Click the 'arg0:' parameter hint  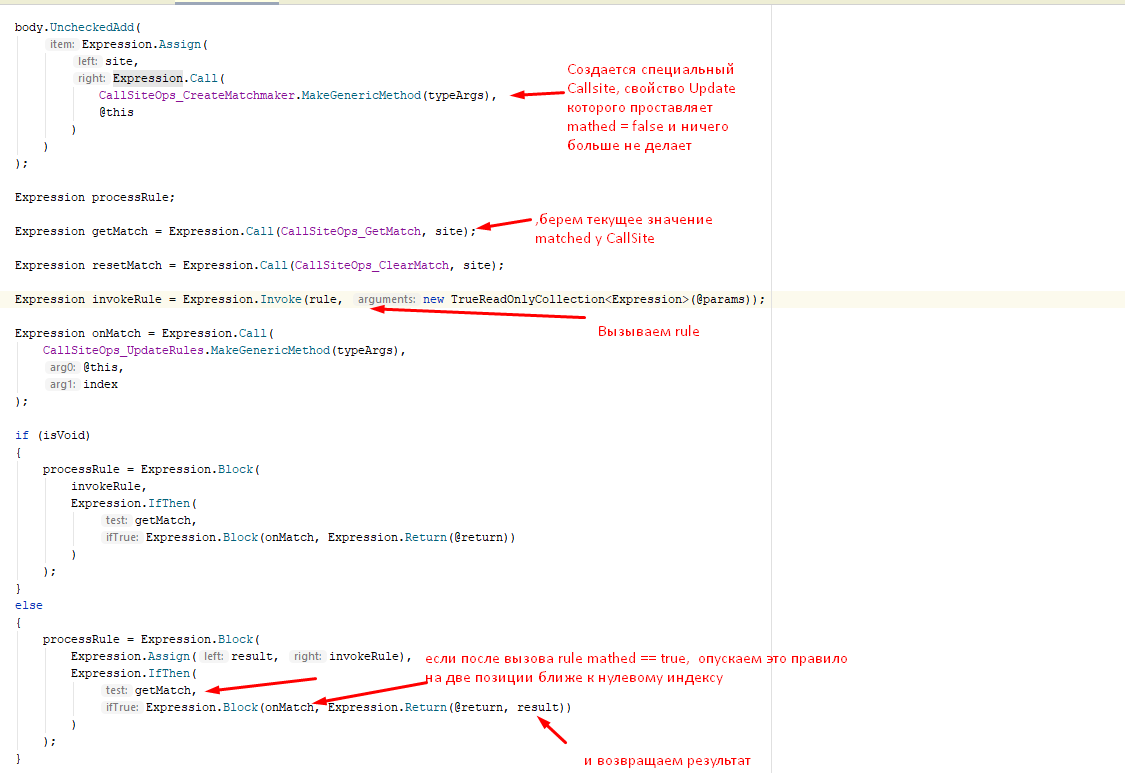pyautogui.click(x=62, y=367)
